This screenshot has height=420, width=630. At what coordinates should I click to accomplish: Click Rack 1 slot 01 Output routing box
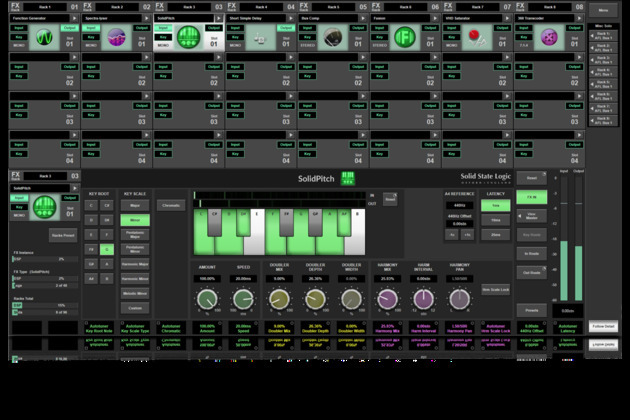point(70,28)
